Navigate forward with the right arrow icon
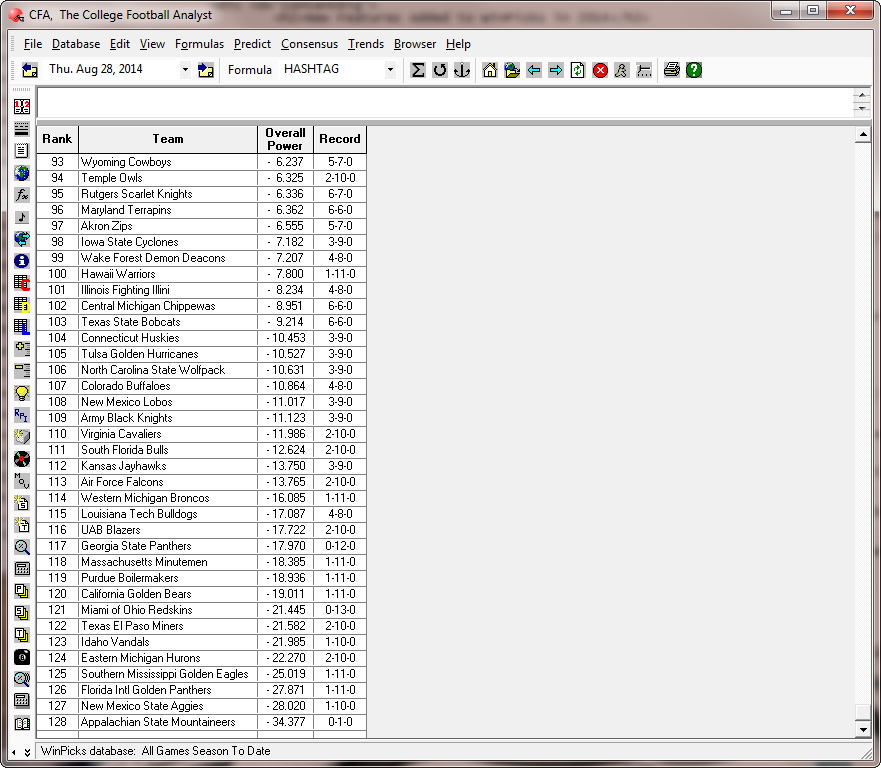 point(556,70)
